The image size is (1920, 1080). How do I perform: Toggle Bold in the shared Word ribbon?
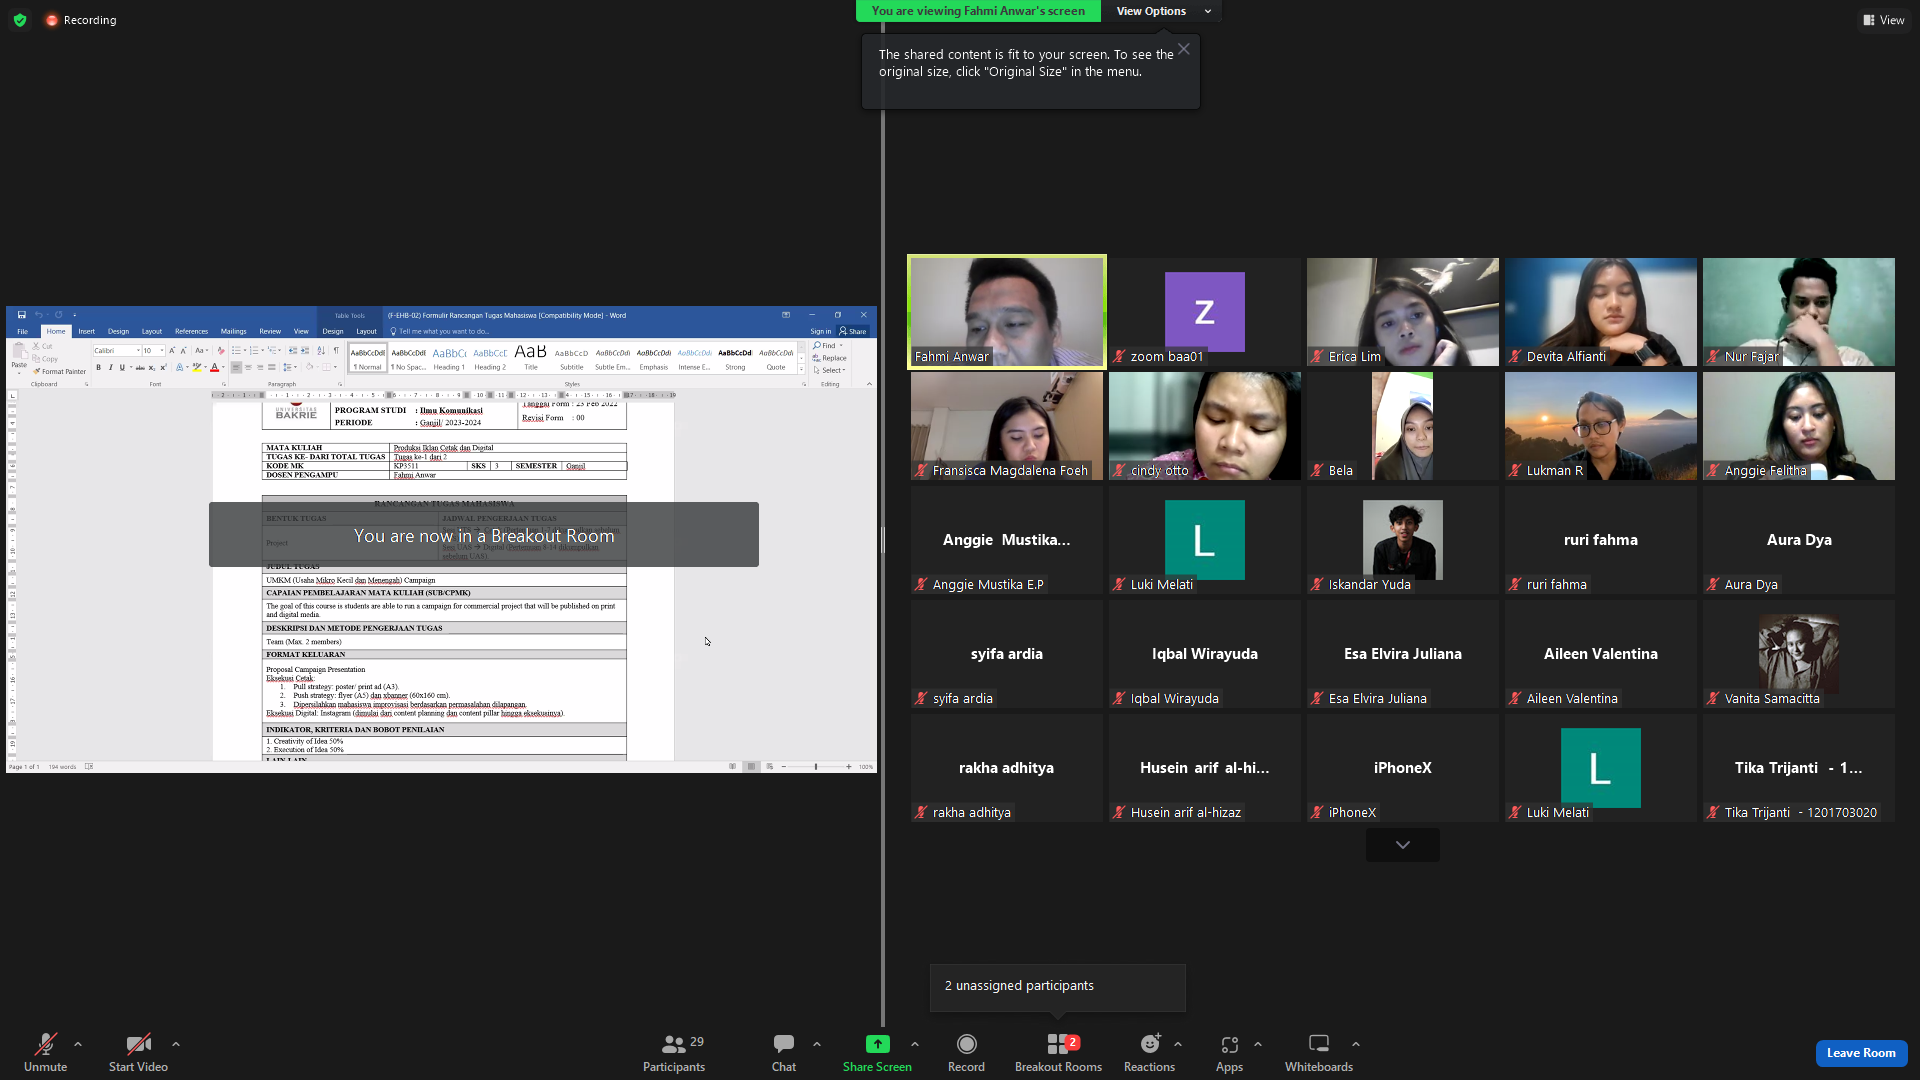98,368
